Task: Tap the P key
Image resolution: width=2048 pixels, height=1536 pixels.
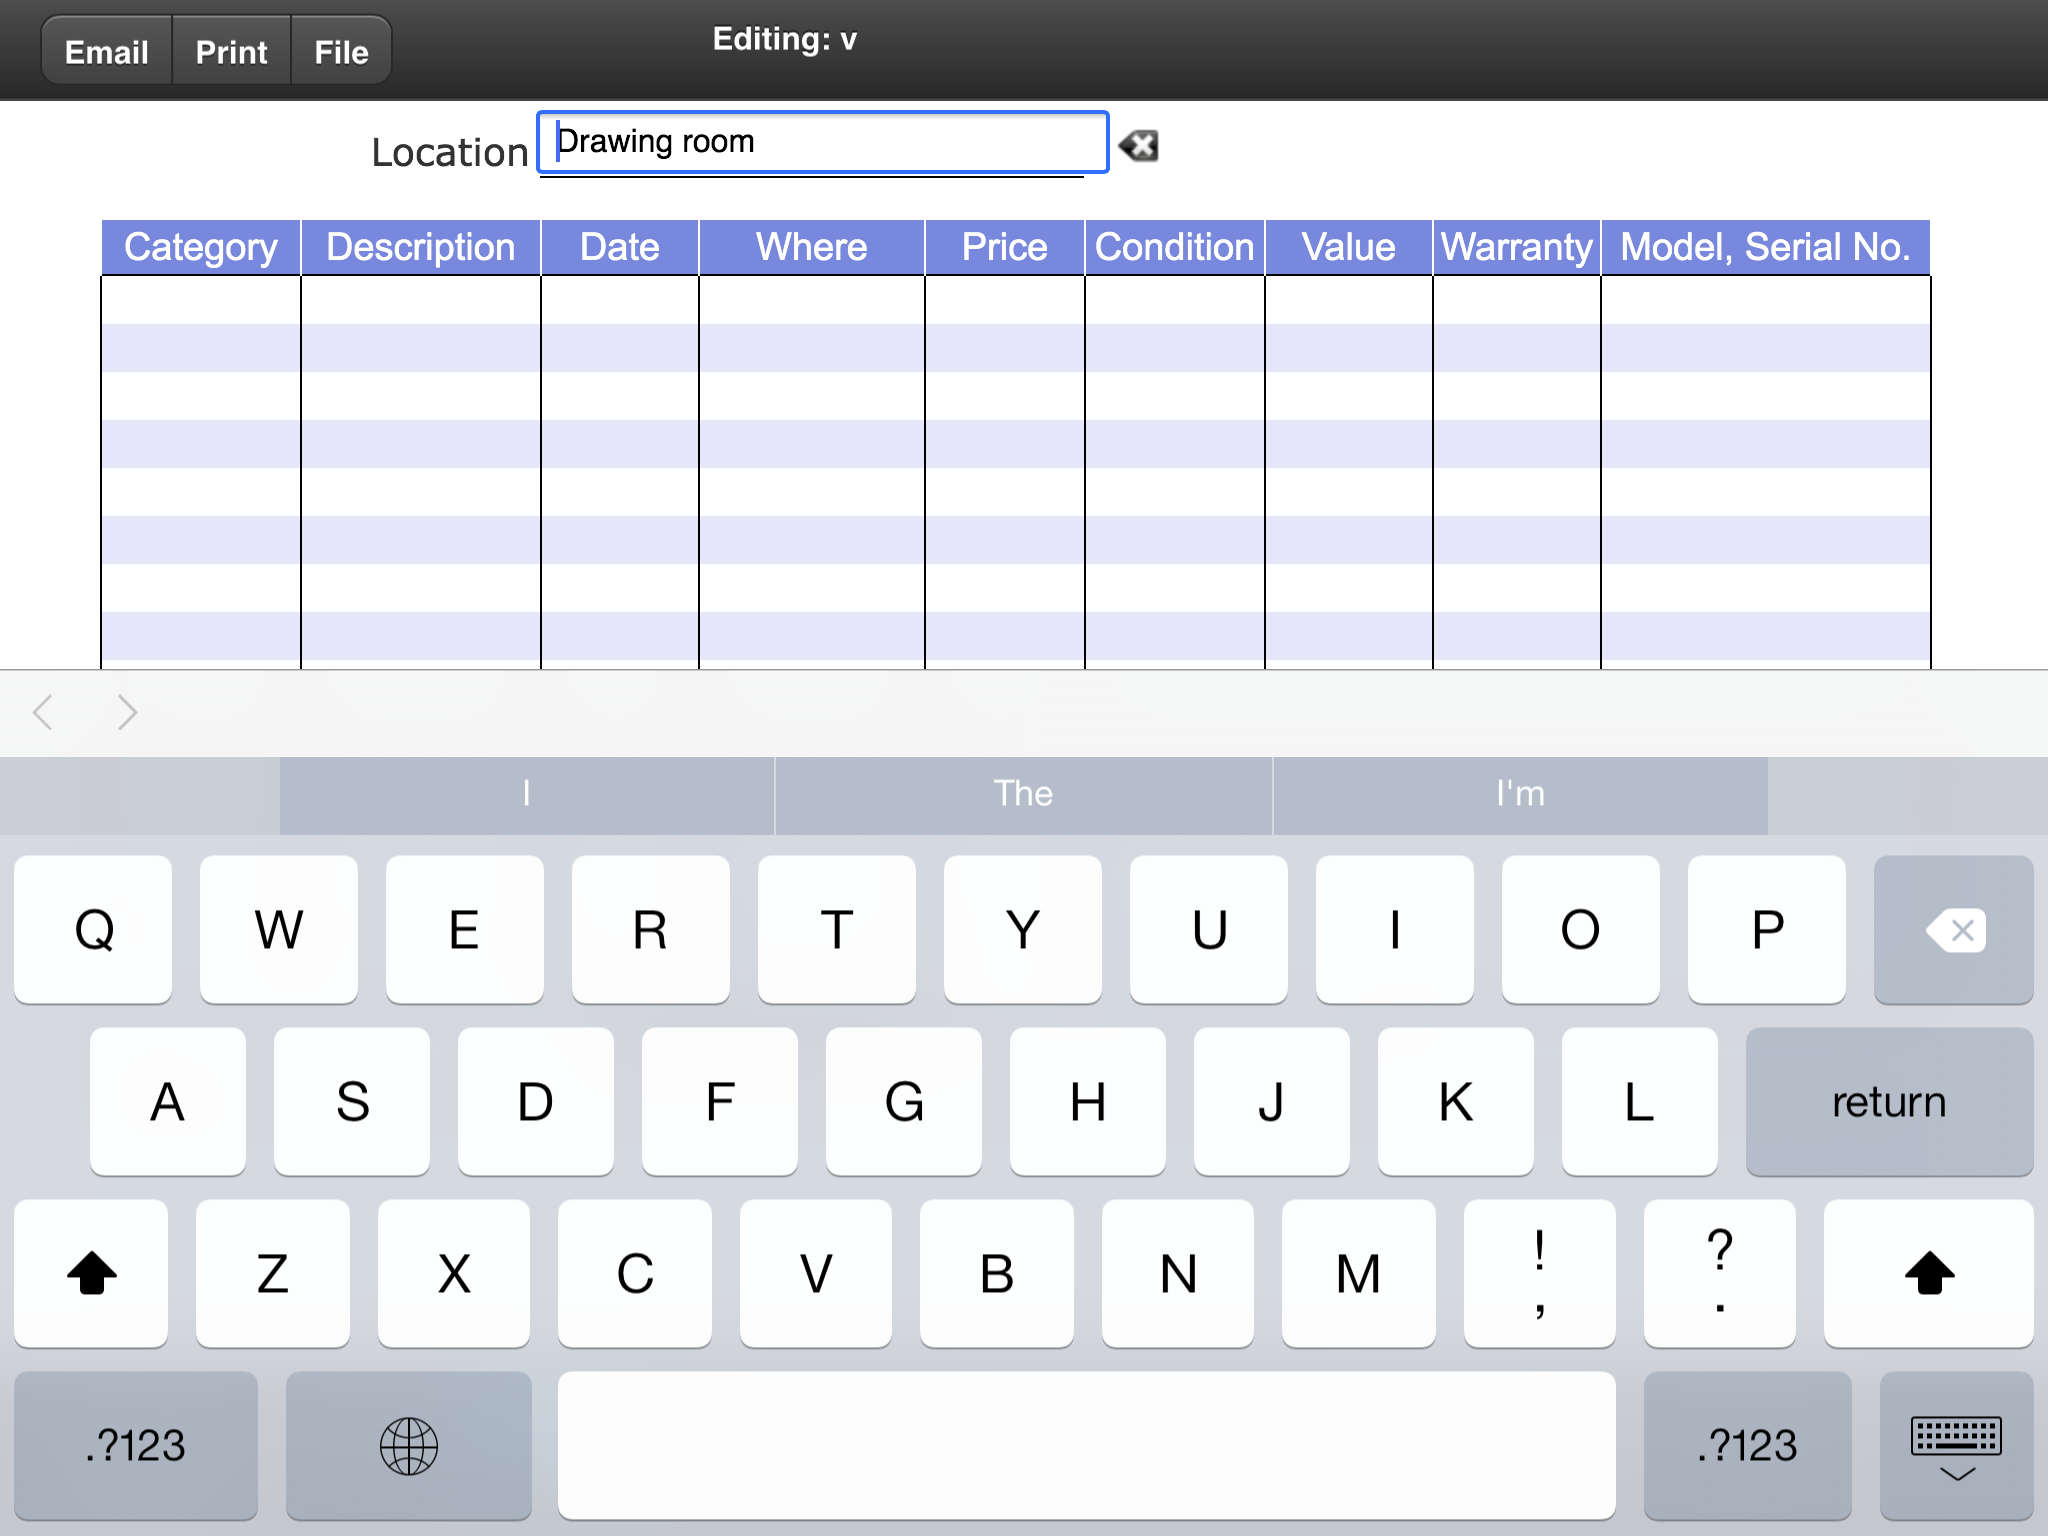Action: point(1767,929)
